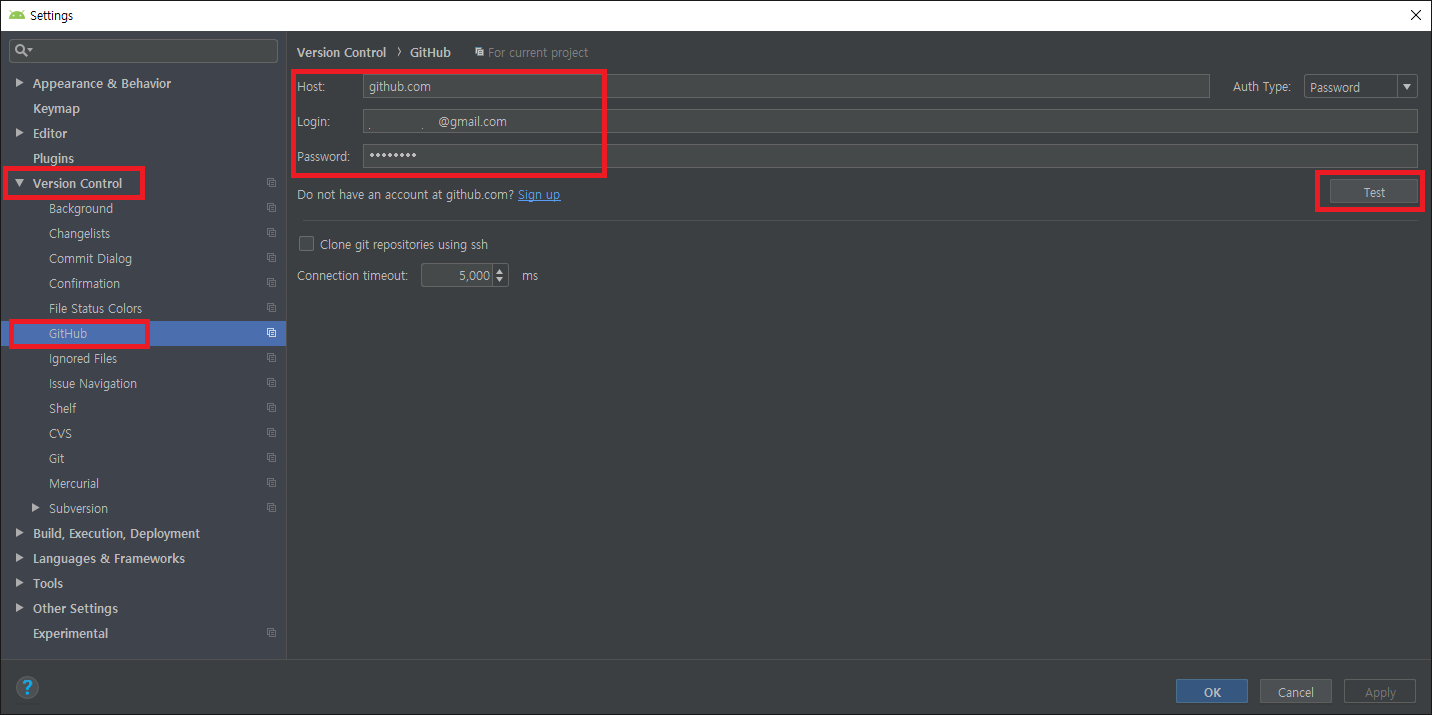Decrease connection timeout with down arrow
Image resolution: width=1432 pixels, height=715 pixels.
tap(501, 281)
